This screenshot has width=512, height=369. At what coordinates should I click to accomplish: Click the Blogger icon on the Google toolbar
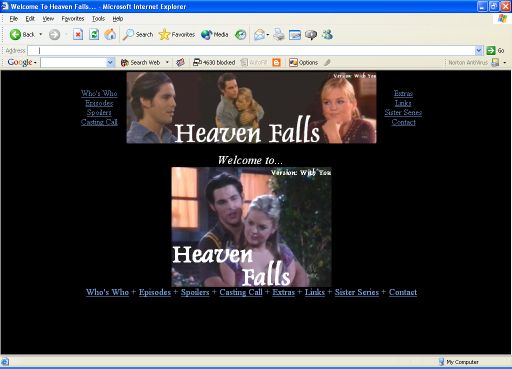[x=276, y=62]
